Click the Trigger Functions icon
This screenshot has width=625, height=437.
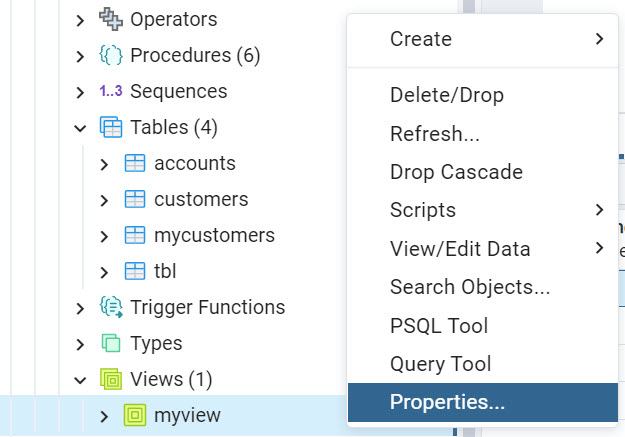click(111, 307)
